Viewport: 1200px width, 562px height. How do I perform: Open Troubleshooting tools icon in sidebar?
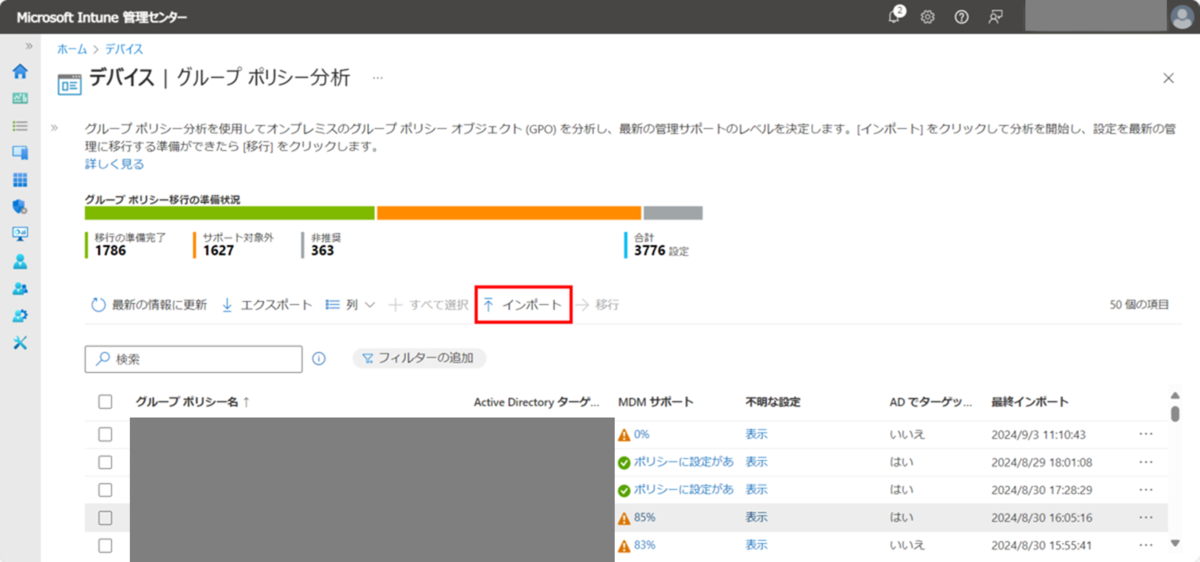(19, 343)
